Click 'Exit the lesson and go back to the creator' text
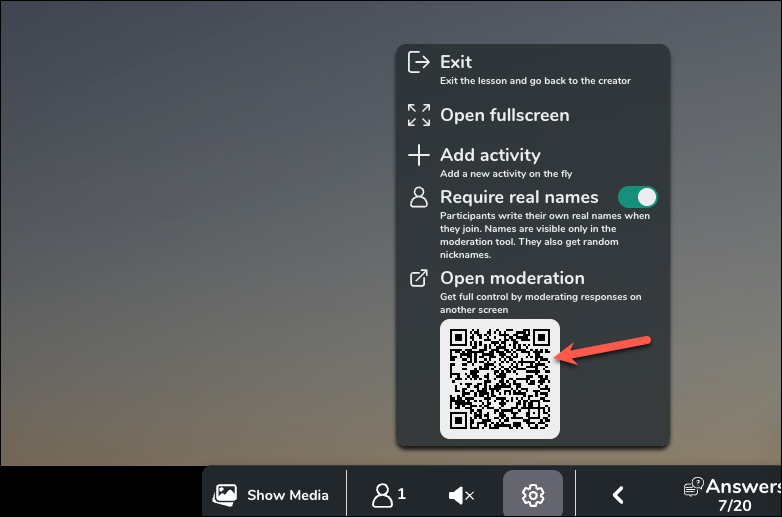 [535, 81]
